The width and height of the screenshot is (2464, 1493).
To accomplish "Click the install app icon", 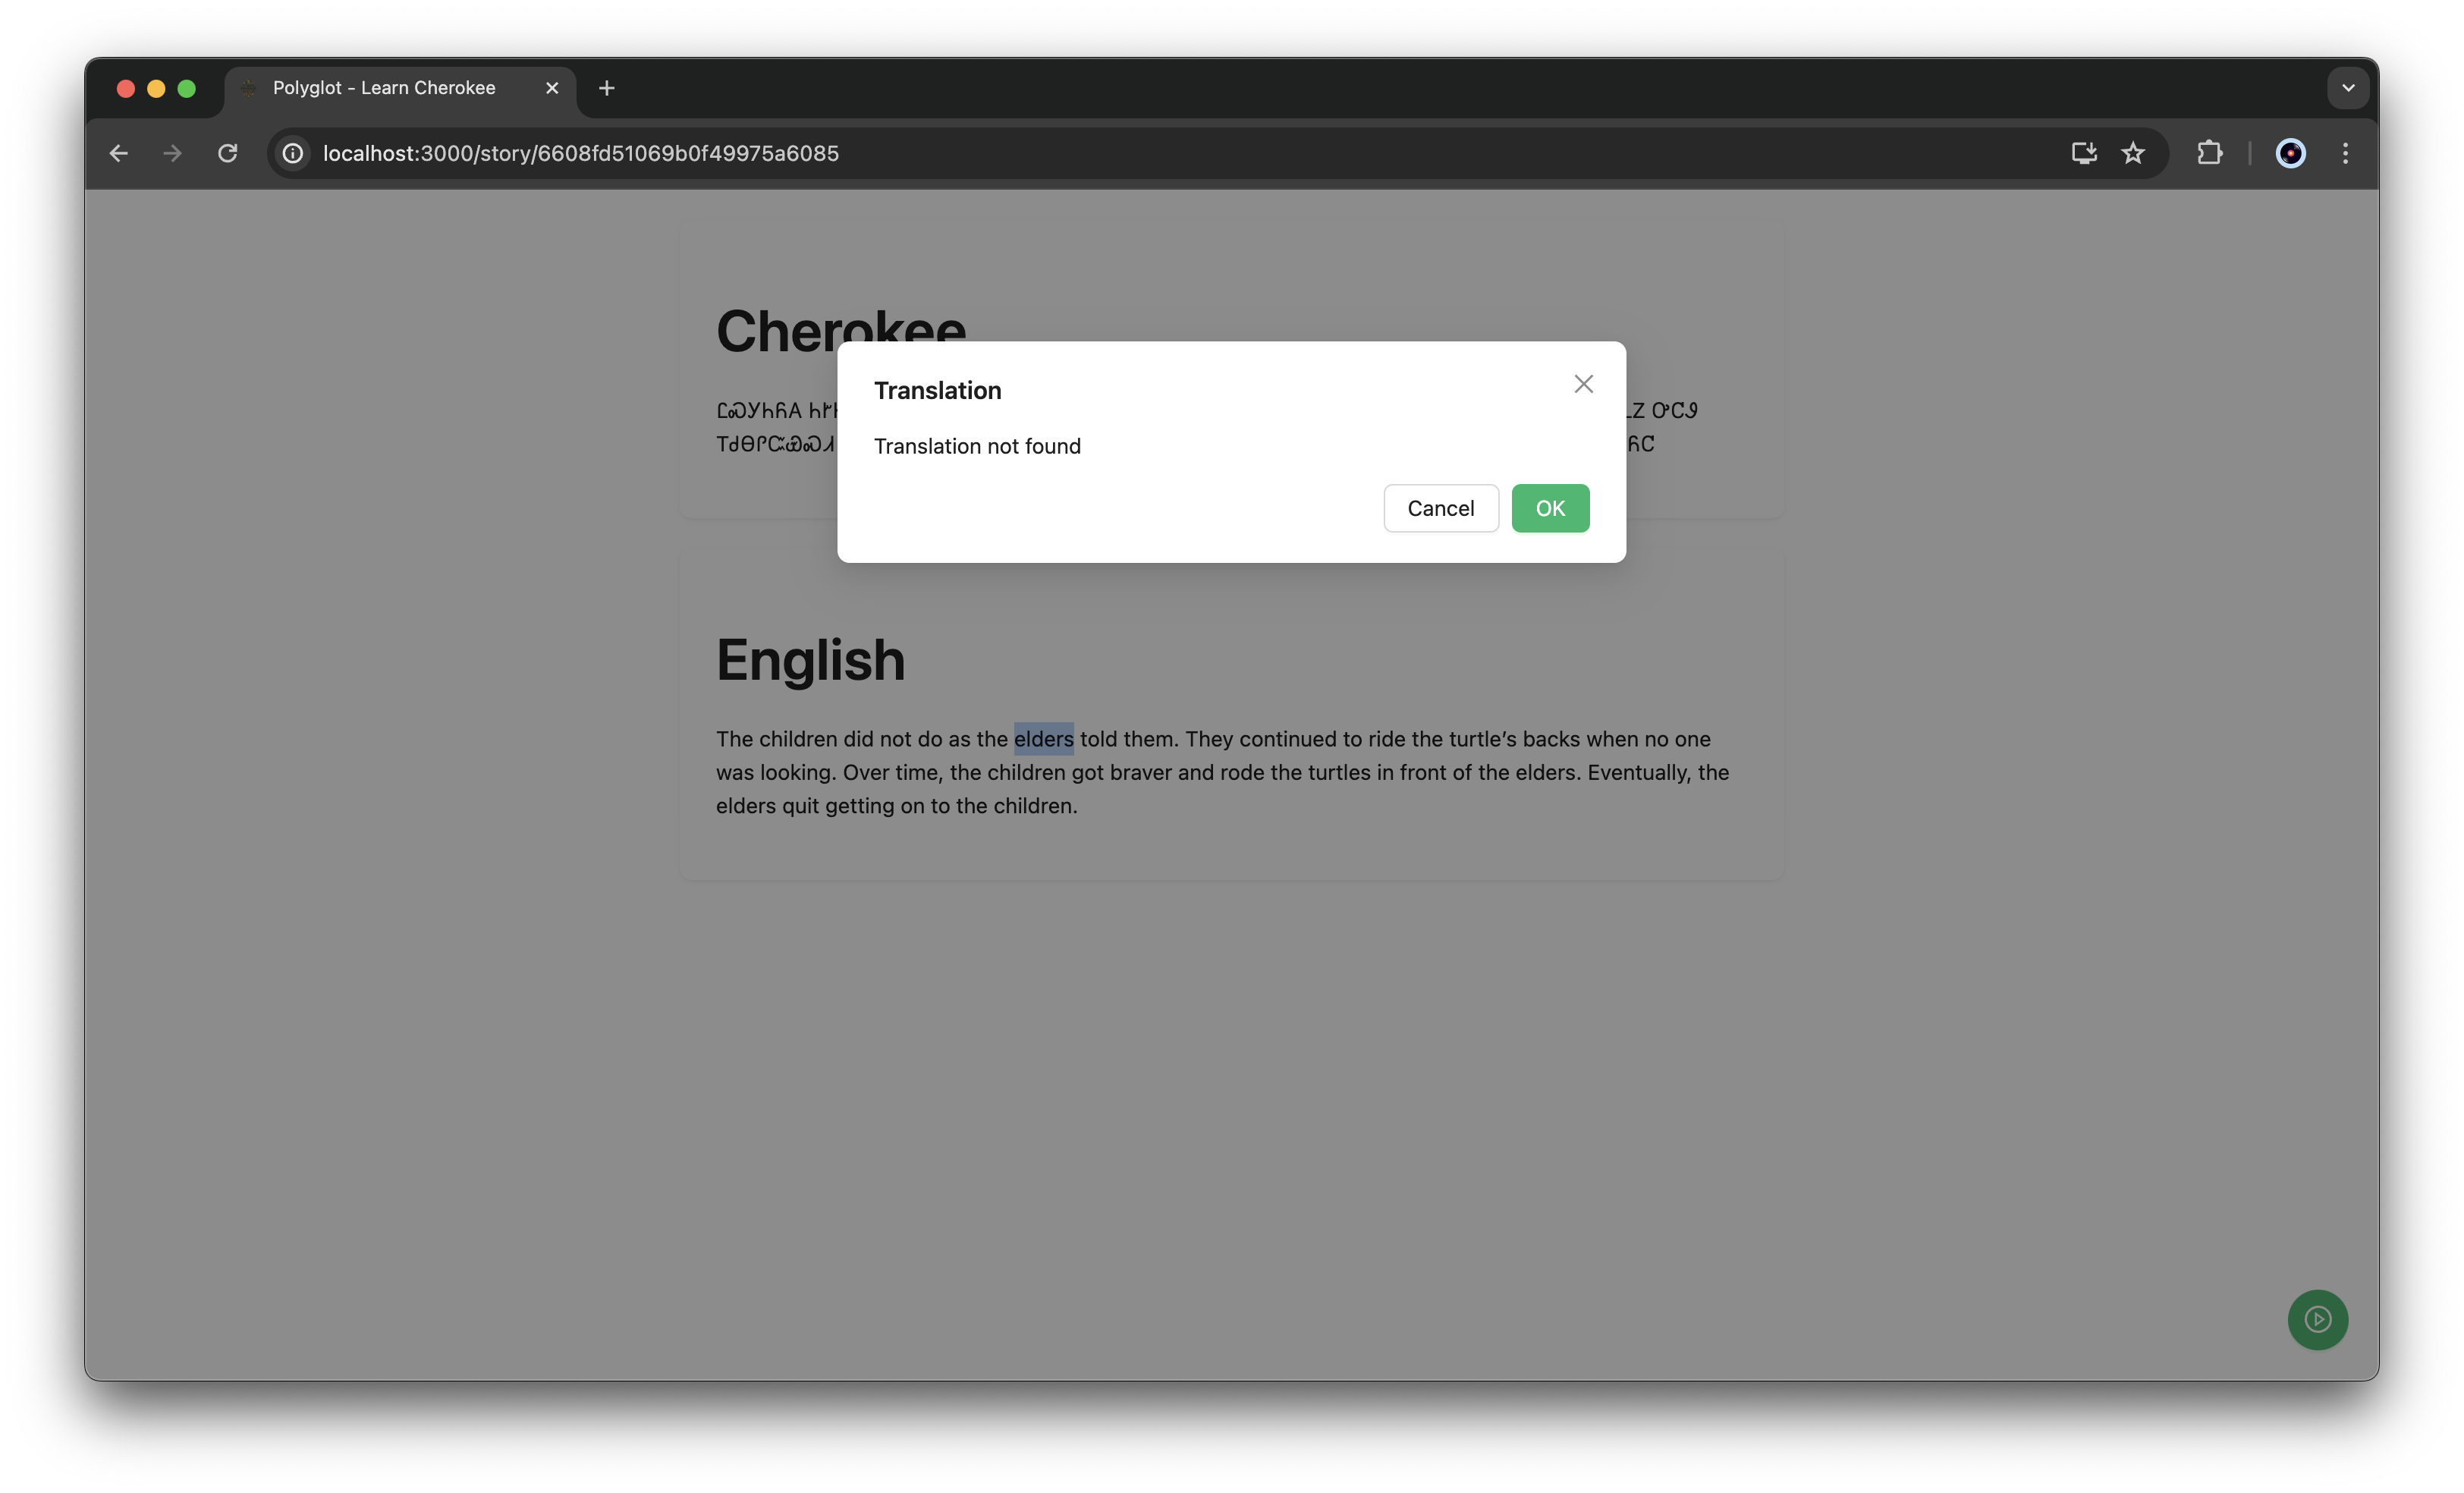I will point(2083,153).
